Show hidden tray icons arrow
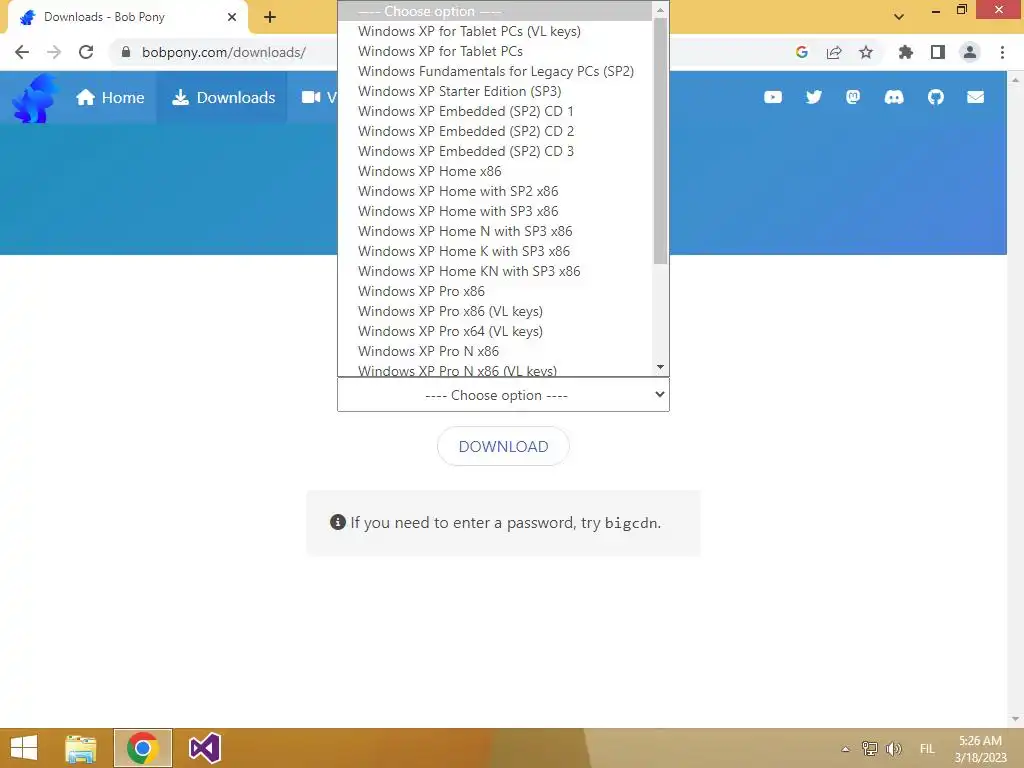This screenshot has height=768, width=1024. 846,749
